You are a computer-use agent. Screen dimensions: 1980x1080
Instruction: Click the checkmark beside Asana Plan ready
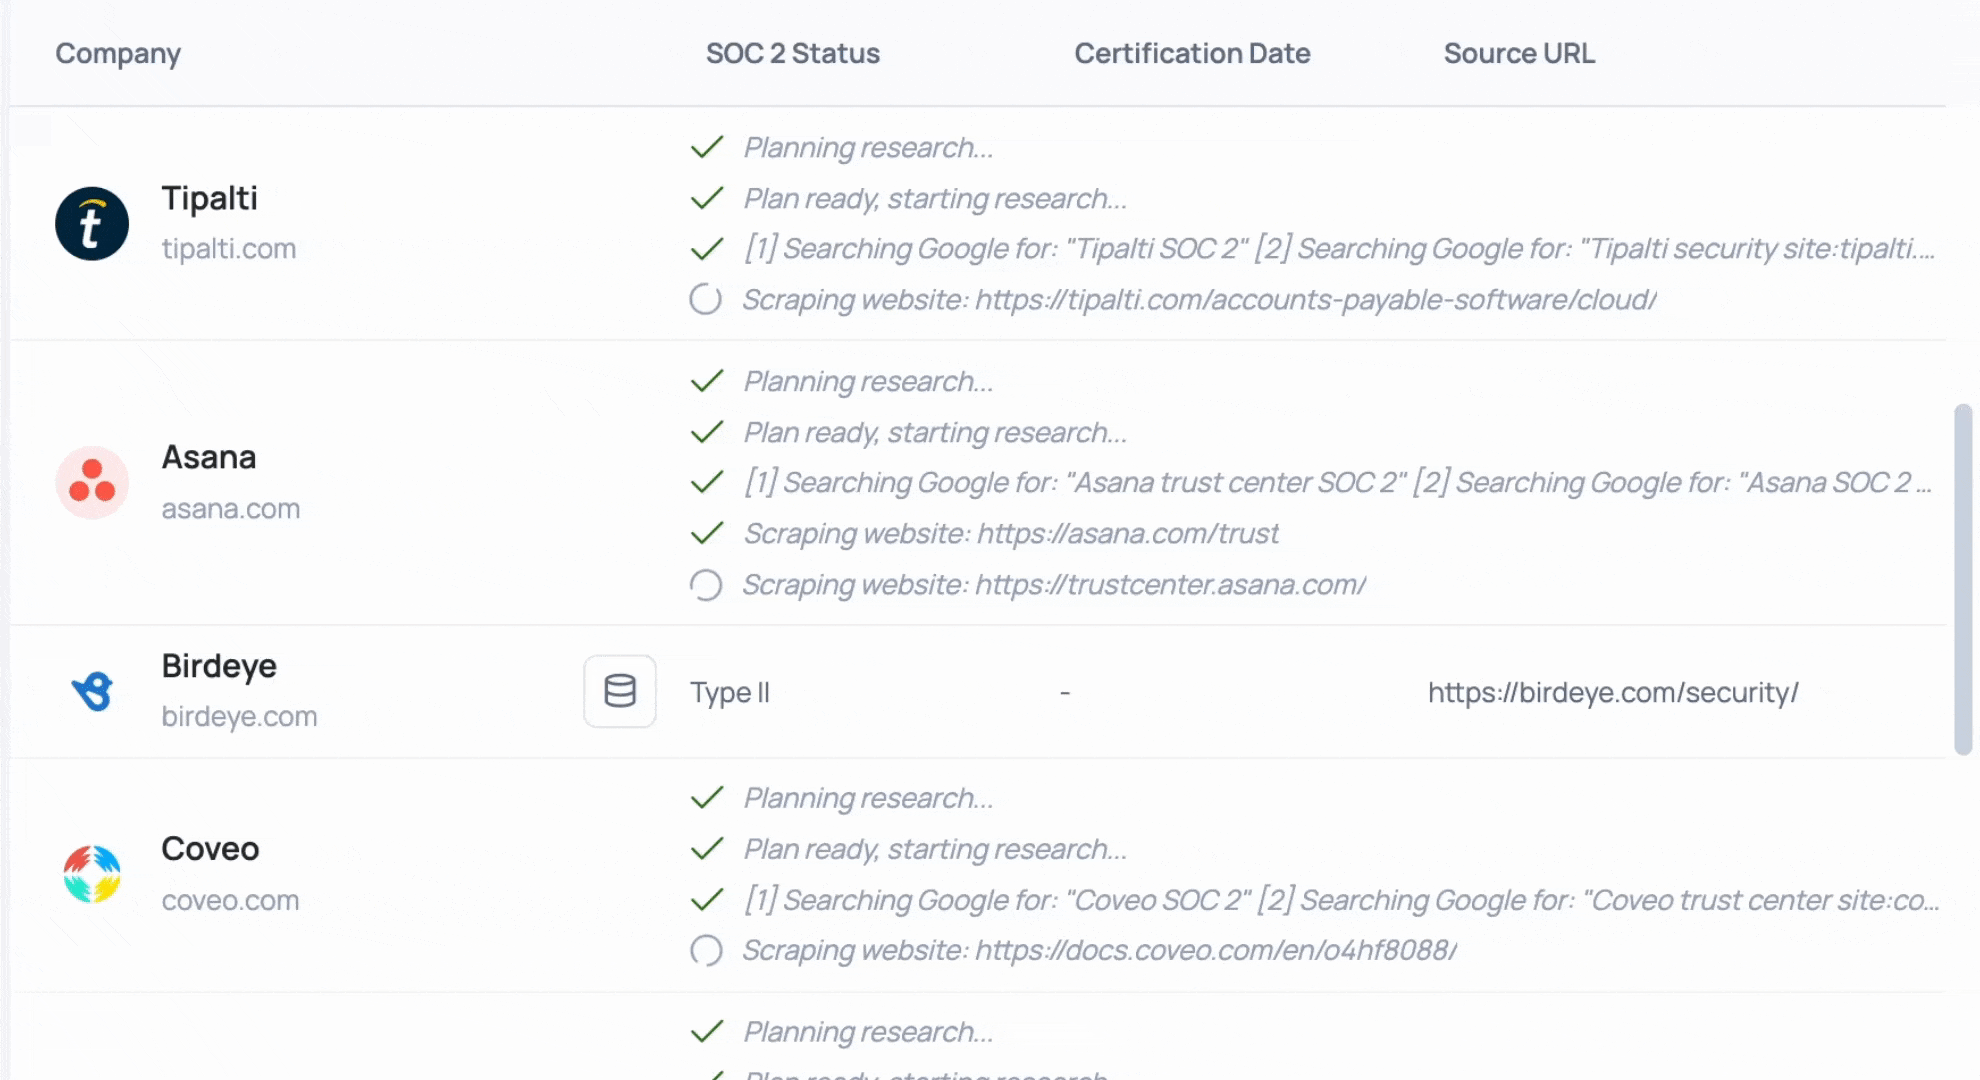(x=707, y=433)
